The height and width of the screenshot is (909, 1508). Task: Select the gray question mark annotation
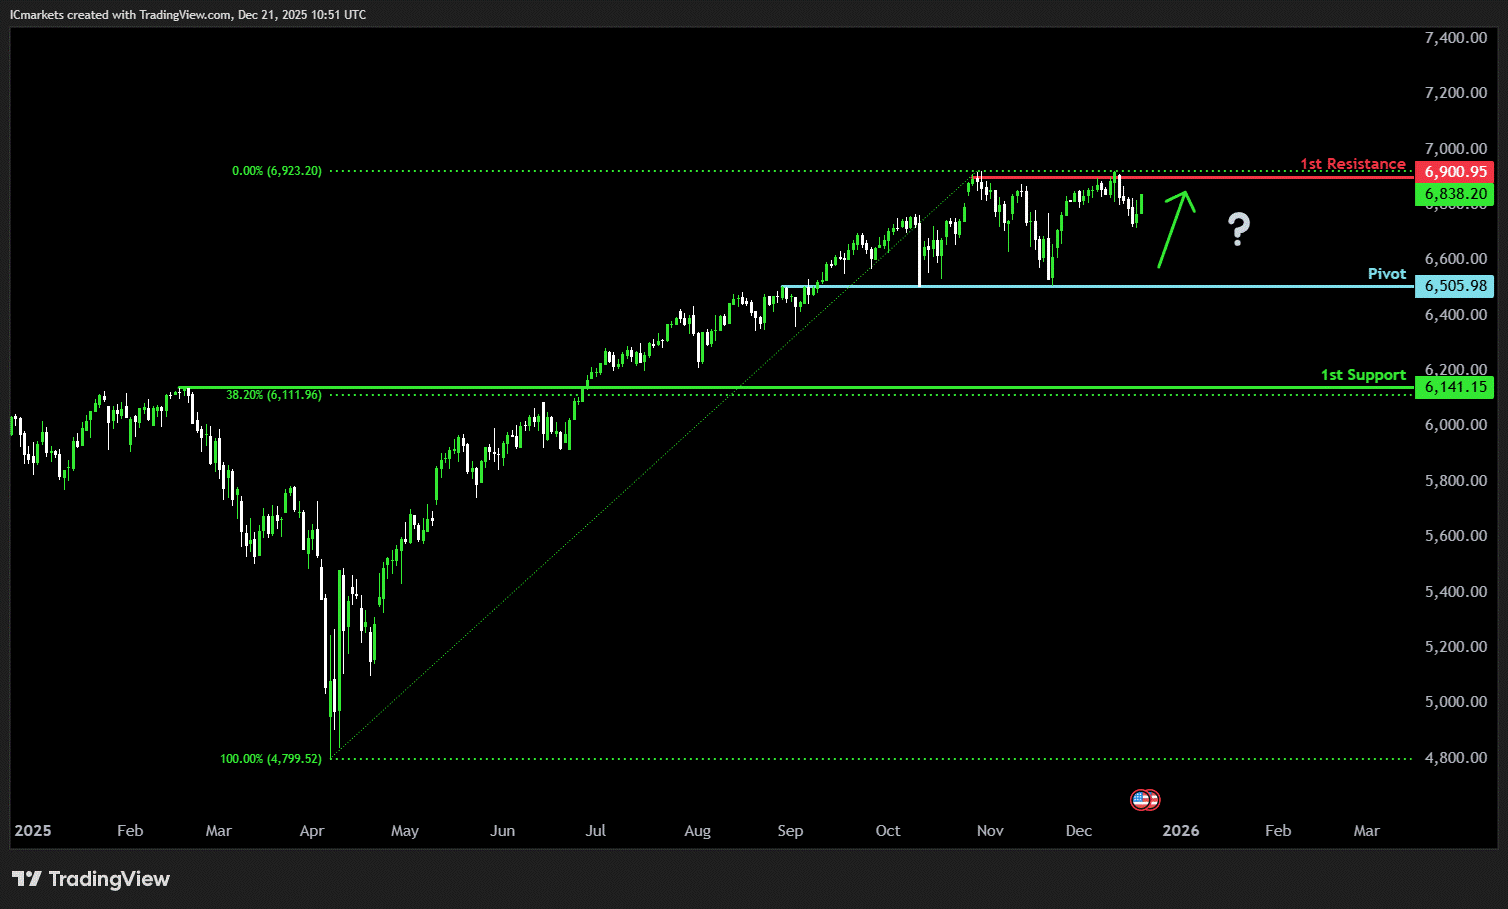pos(1239,230)
